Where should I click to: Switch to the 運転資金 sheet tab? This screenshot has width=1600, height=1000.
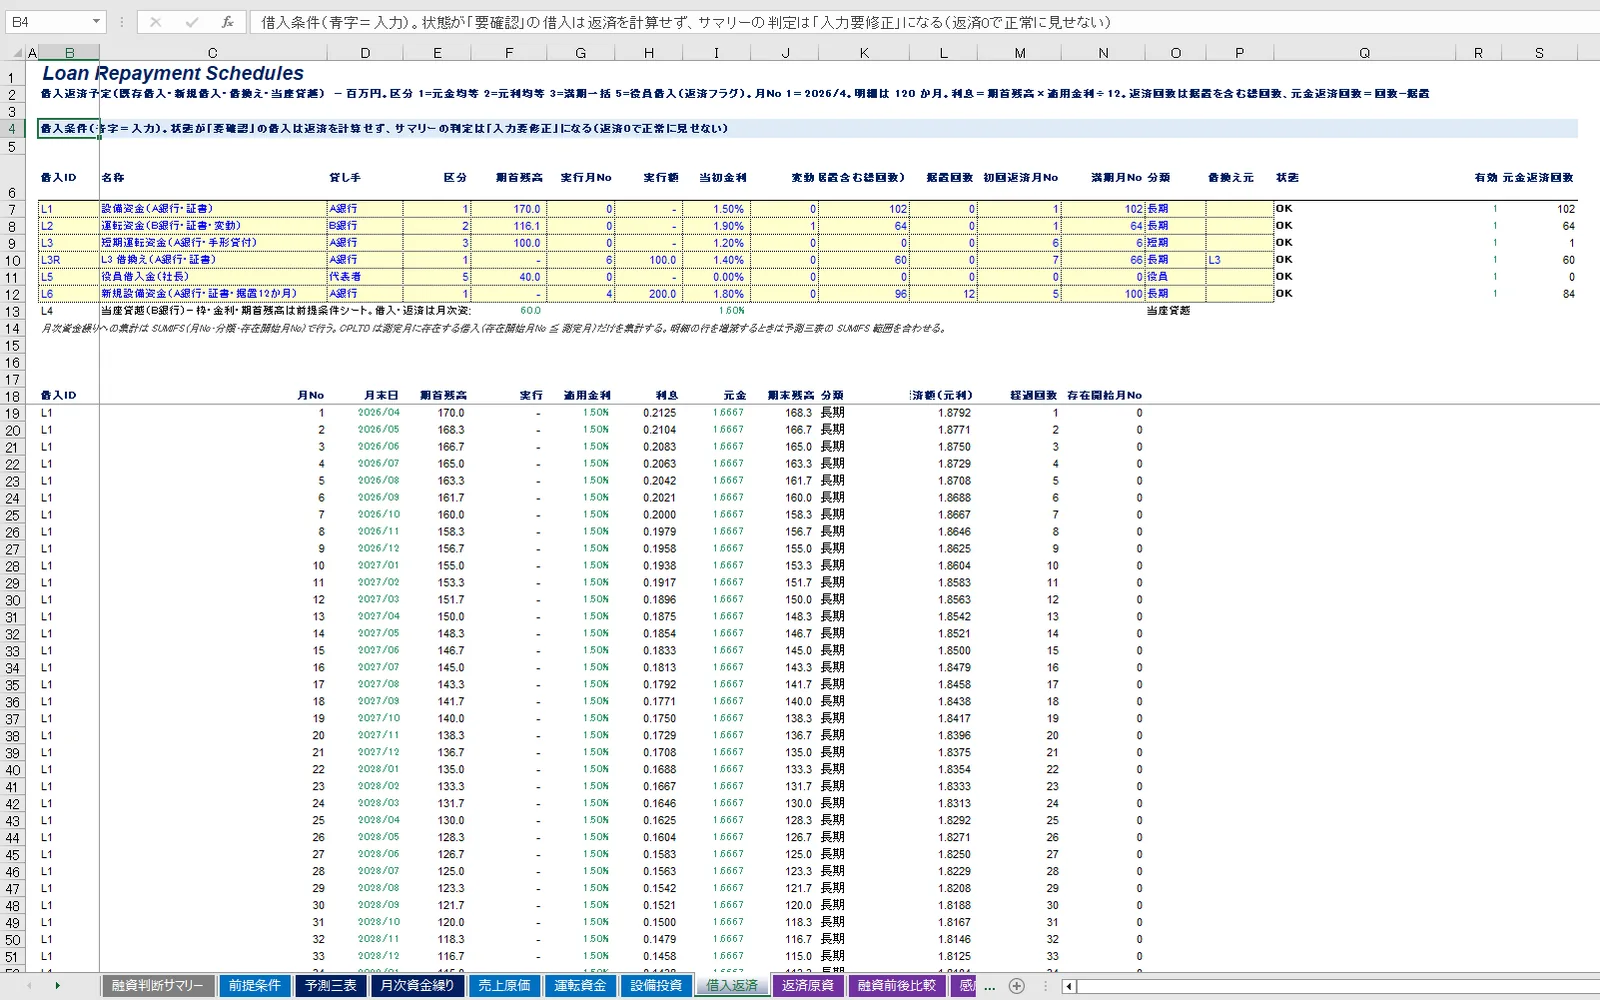tap(580, 986)
